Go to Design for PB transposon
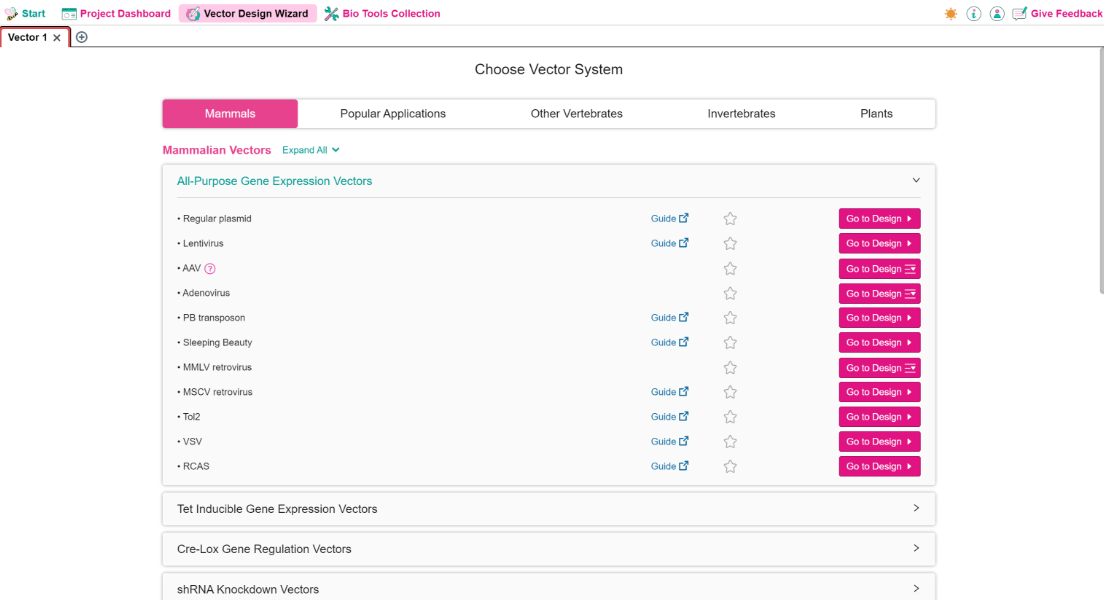Screen dimensions: 1104x600 [x=879, y=318]
